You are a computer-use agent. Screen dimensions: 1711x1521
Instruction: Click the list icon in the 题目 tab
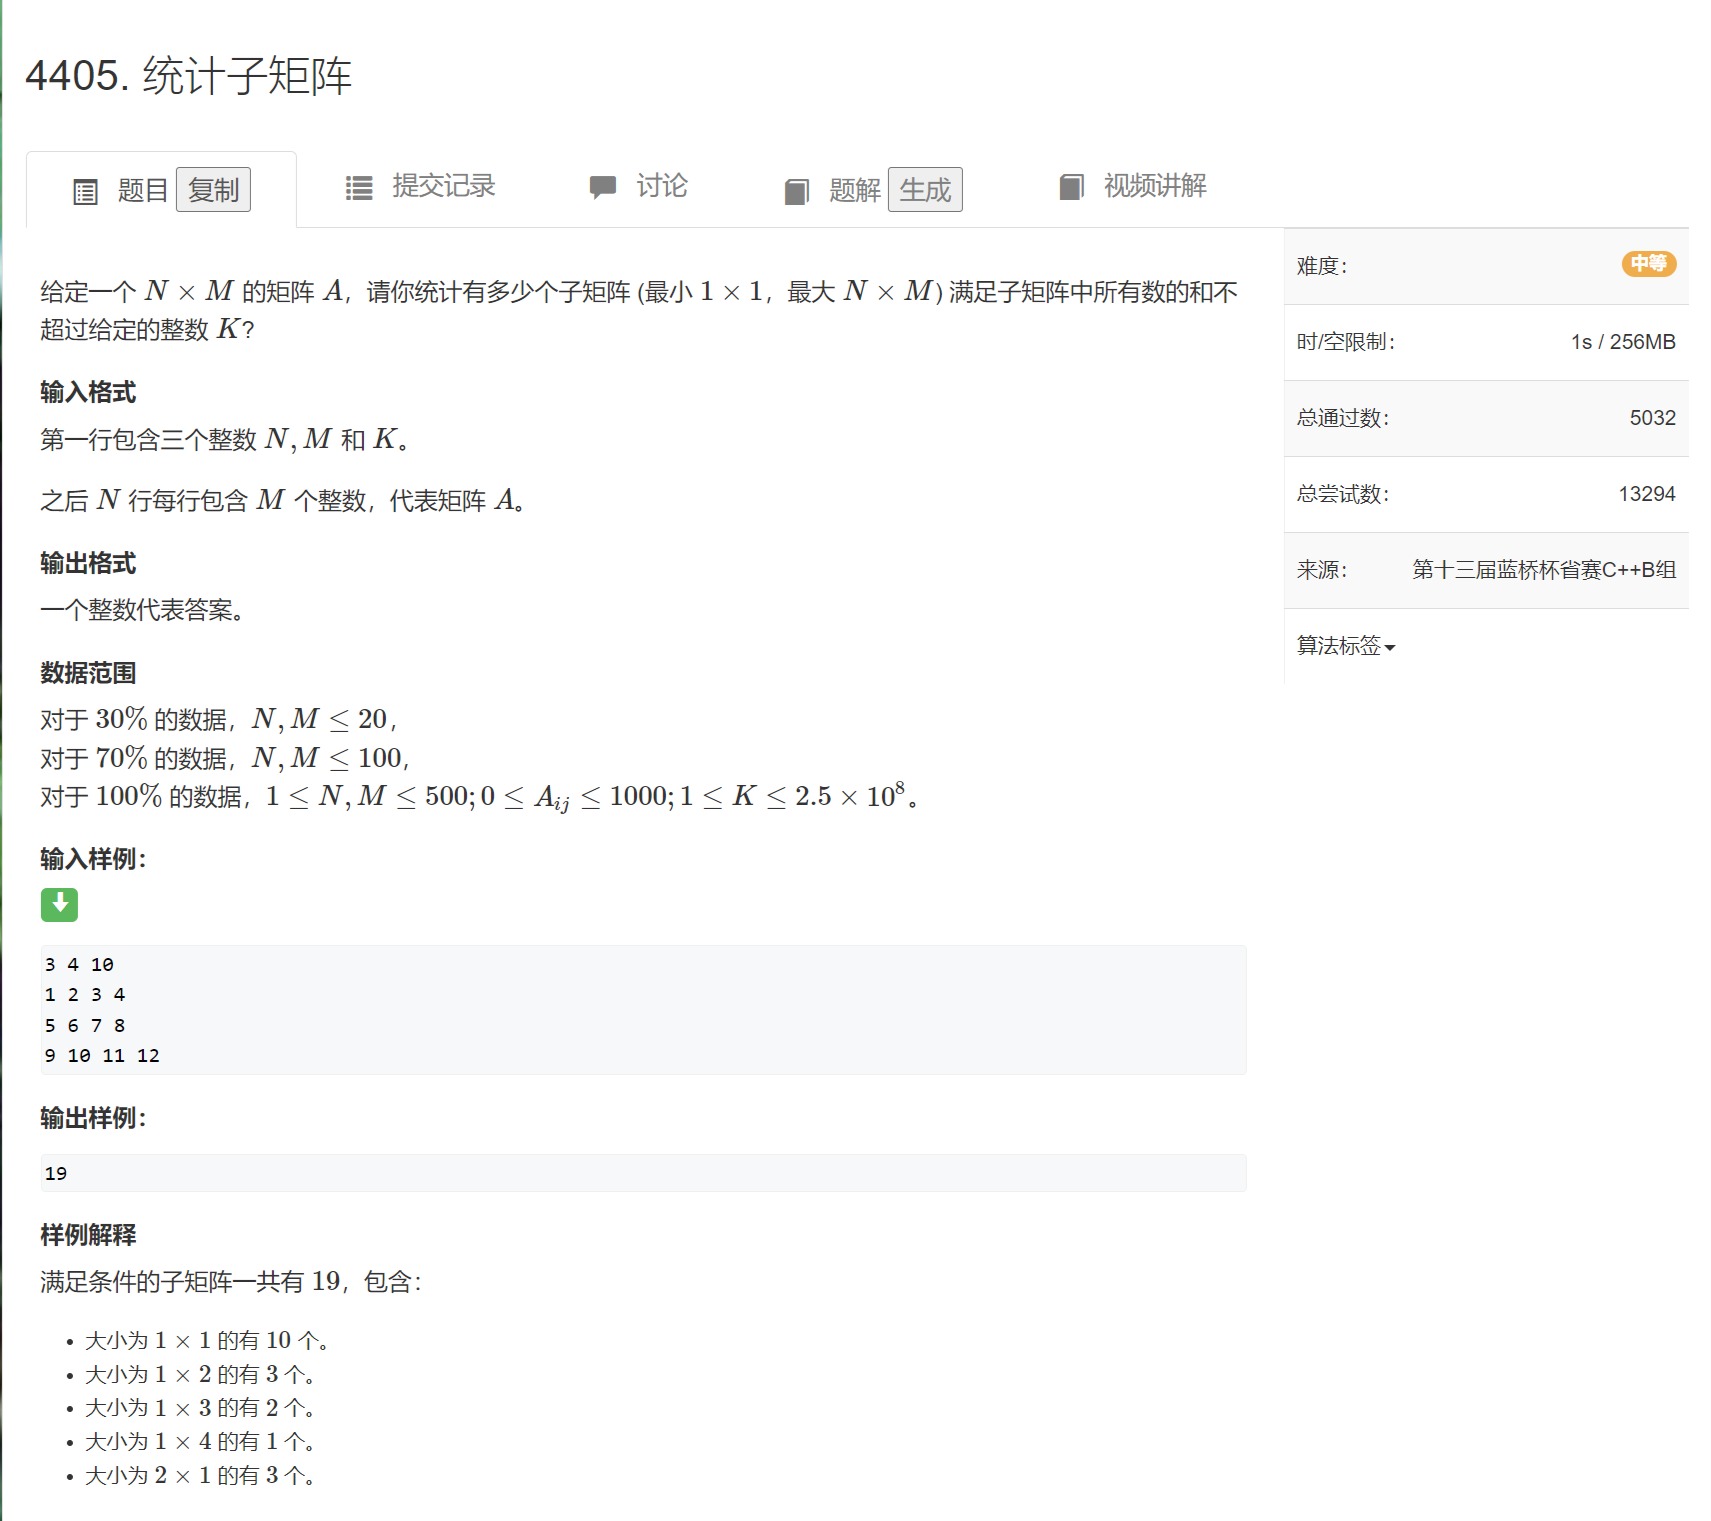86,191
